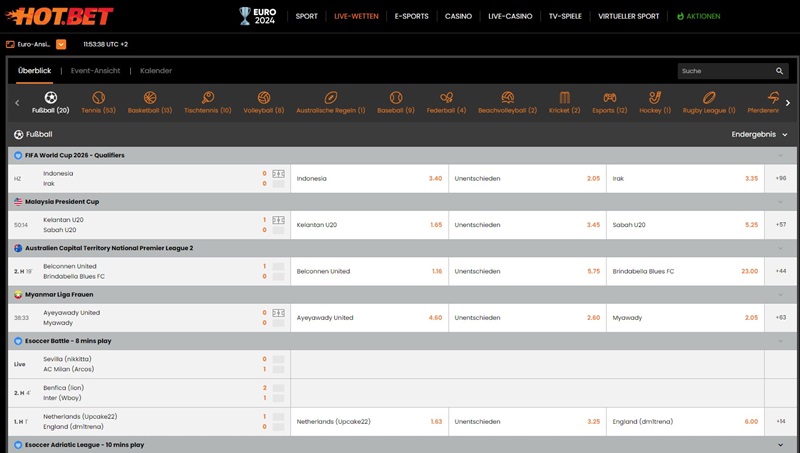Open the AKTIONEN promotions menu

tap(698, 16)
